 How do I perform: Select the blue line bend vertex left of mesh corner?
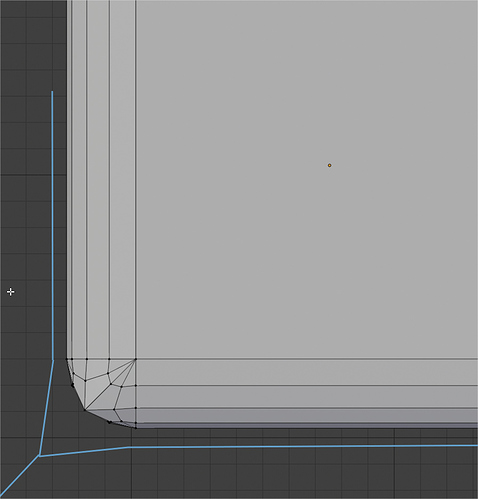click(53, 360)
